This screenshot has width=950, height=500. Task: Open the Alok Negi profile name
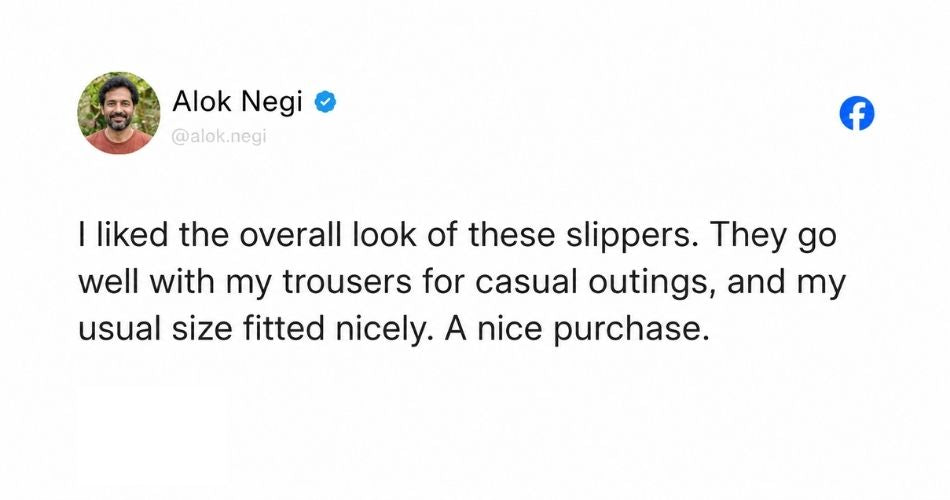237,102
